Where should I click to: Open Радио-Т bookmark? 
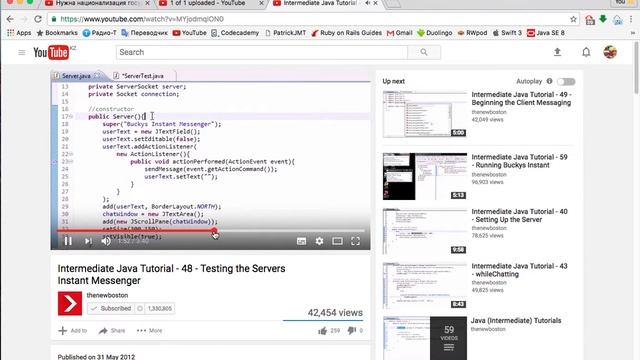pyautogui.click(x=100, y=33)
